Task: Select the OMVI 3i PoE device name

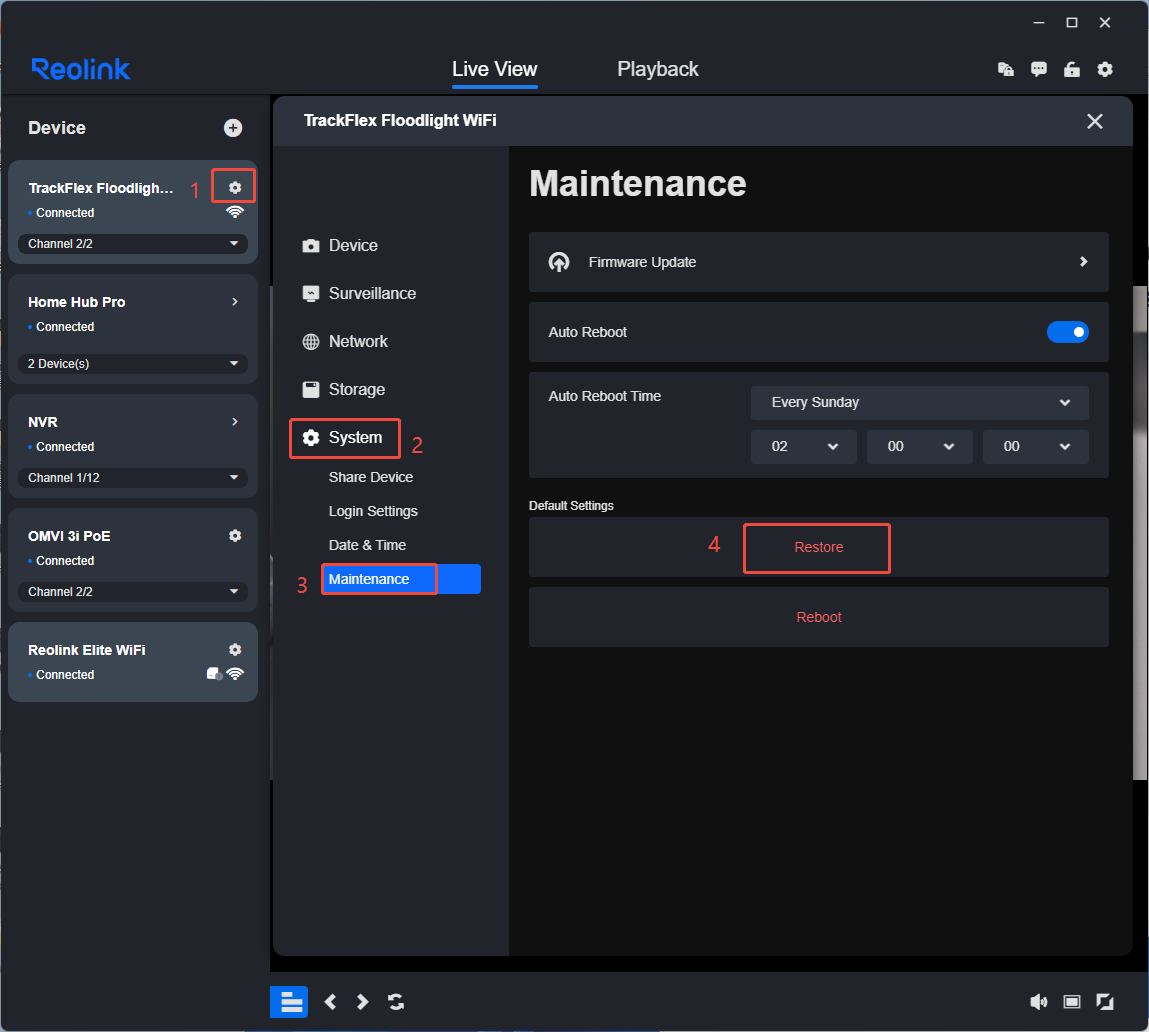Action: [69, 536]
